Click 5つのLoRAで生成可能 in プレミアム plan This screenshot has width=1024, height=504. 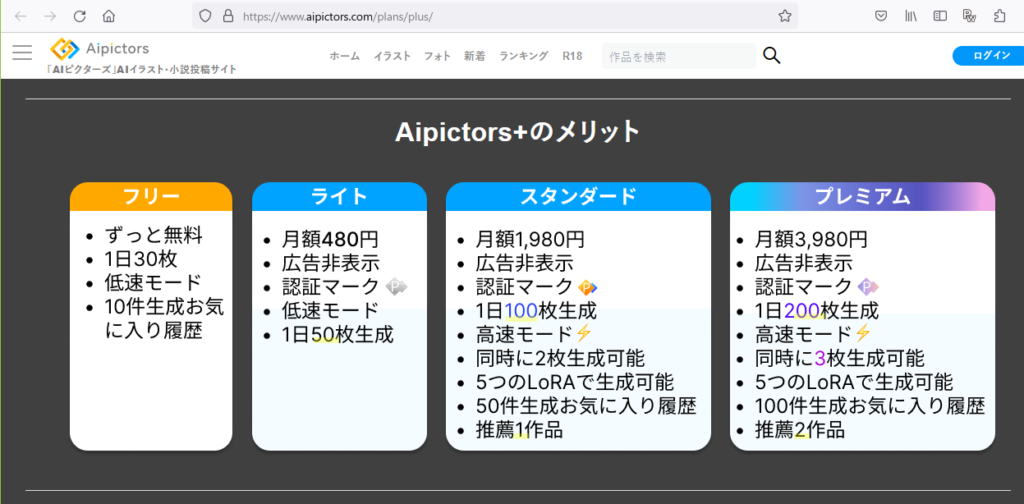point(854,381)
